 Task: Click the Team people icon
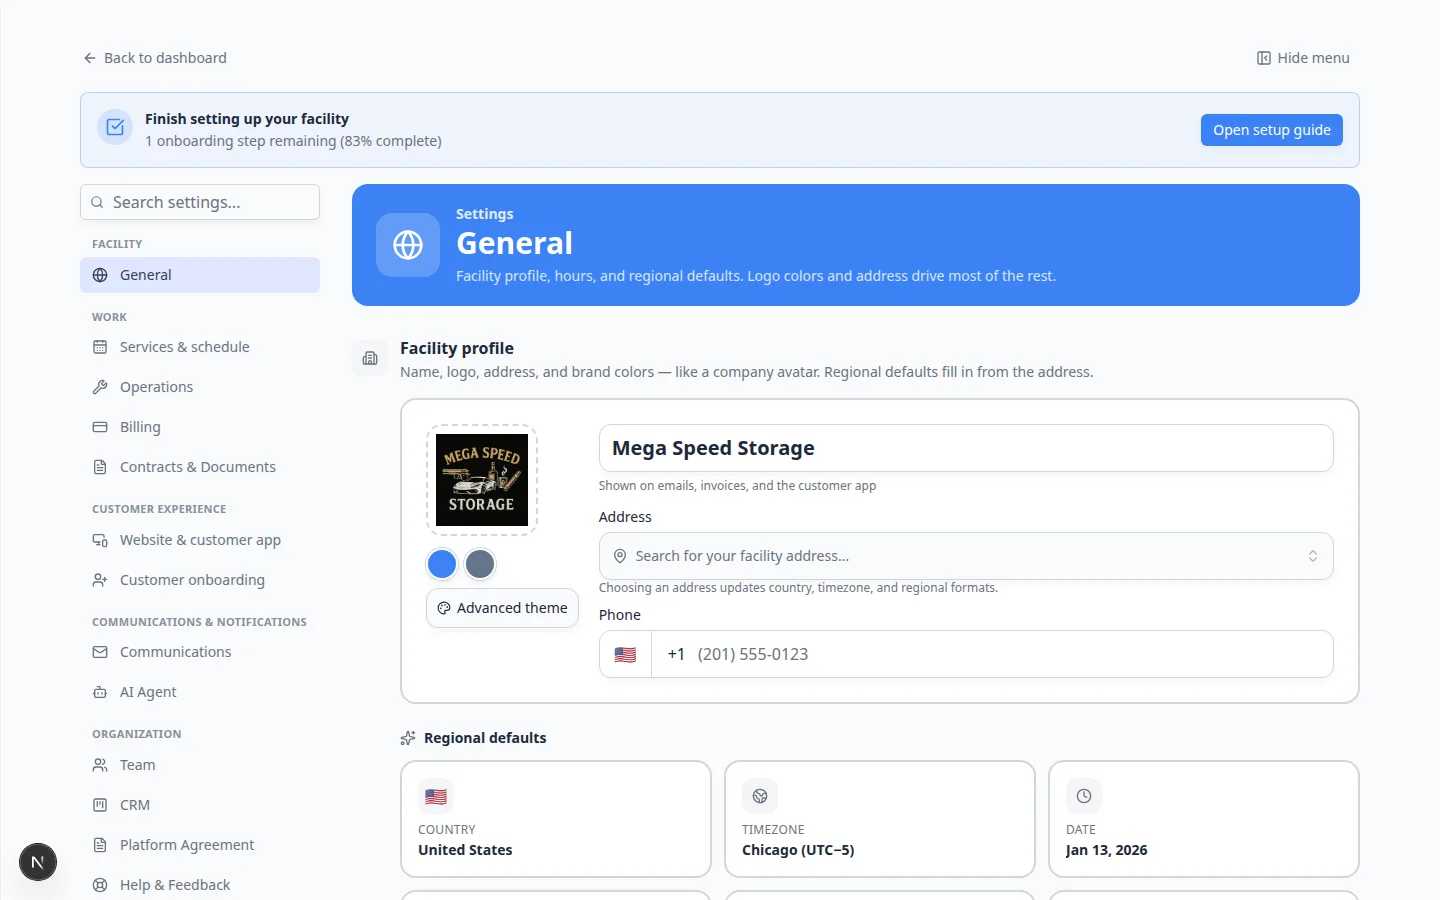pos(100,765)
